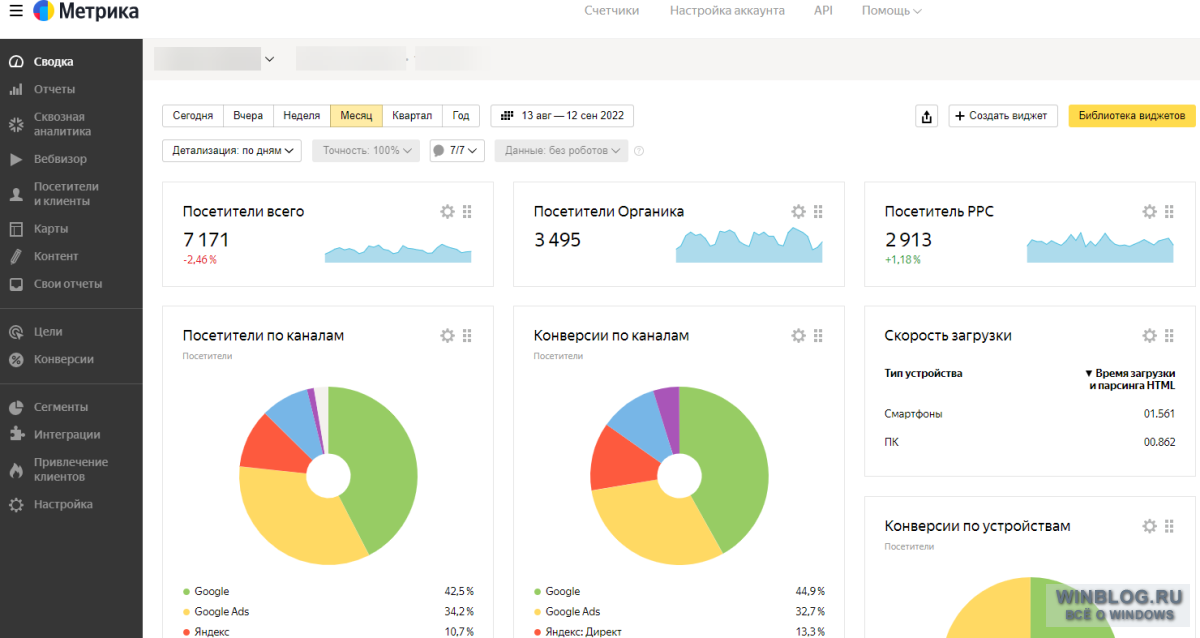Image resolution: width=1200 pixels, height=638 pixels.
Task: Click the Свои отчеты inbox icon
Action: pyautogui.click(x=16, y=284)
